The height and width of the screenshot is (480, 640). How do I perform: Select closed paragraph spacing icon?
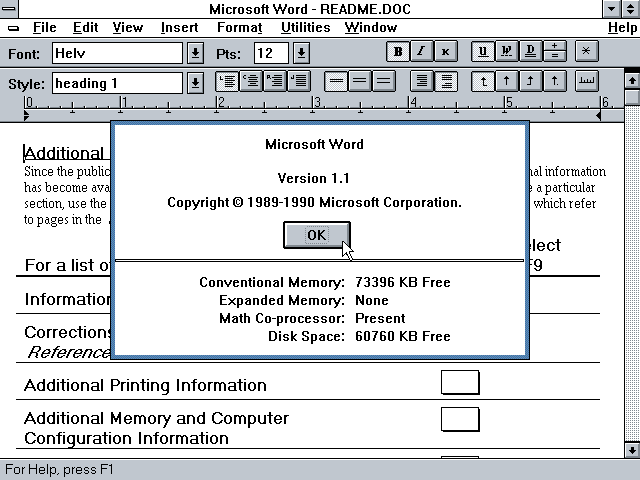pyautogui.click(x=421, y=81)
